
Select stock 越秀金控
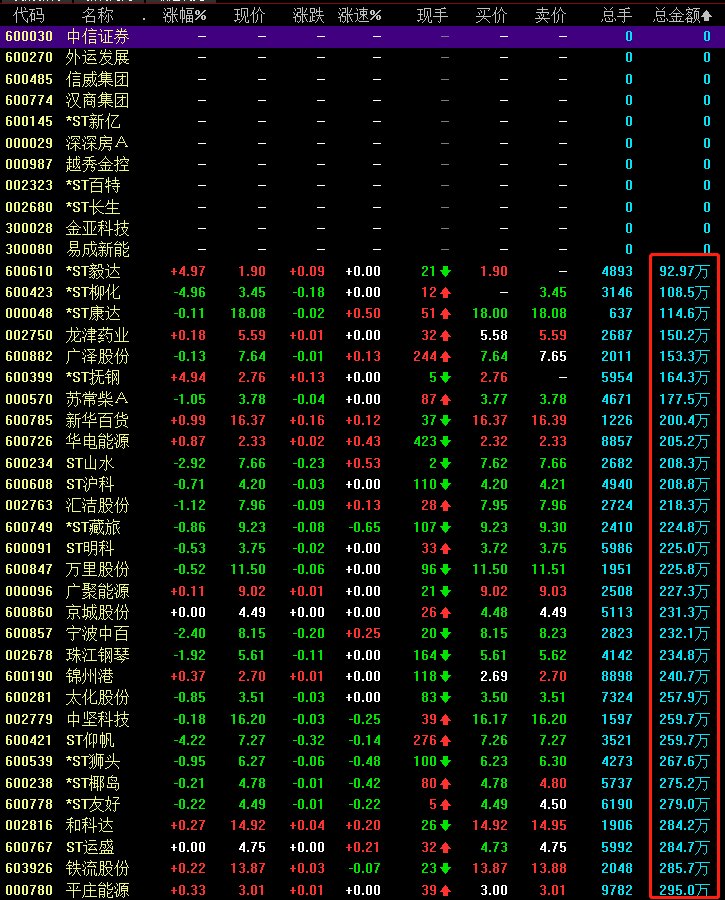[x=98, y=164]
